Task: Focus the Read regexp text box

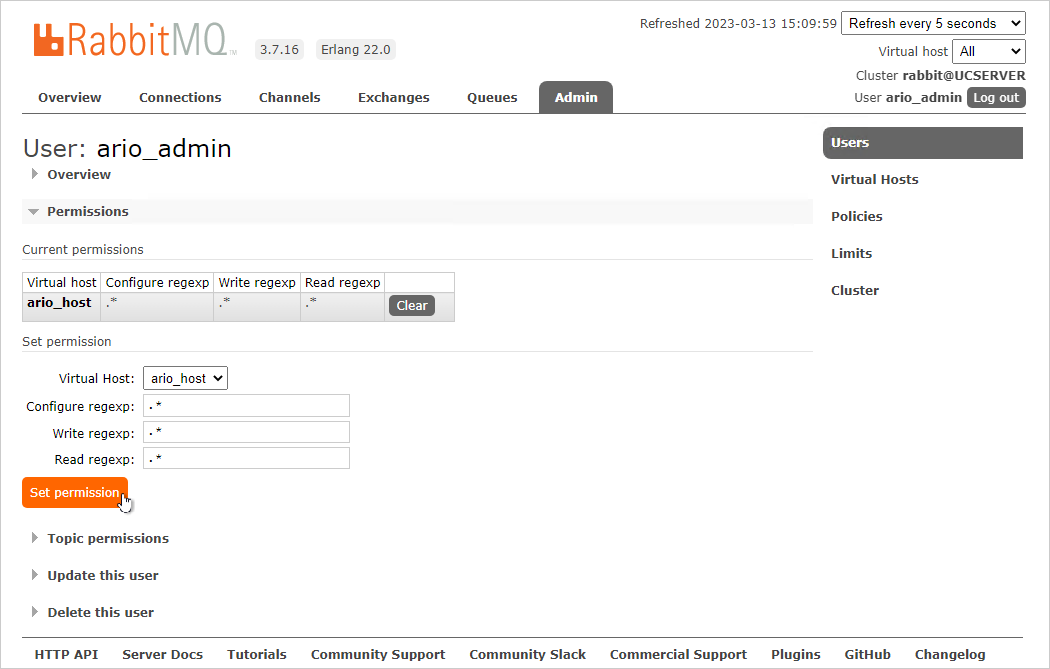Action: [x=246, y=458]
